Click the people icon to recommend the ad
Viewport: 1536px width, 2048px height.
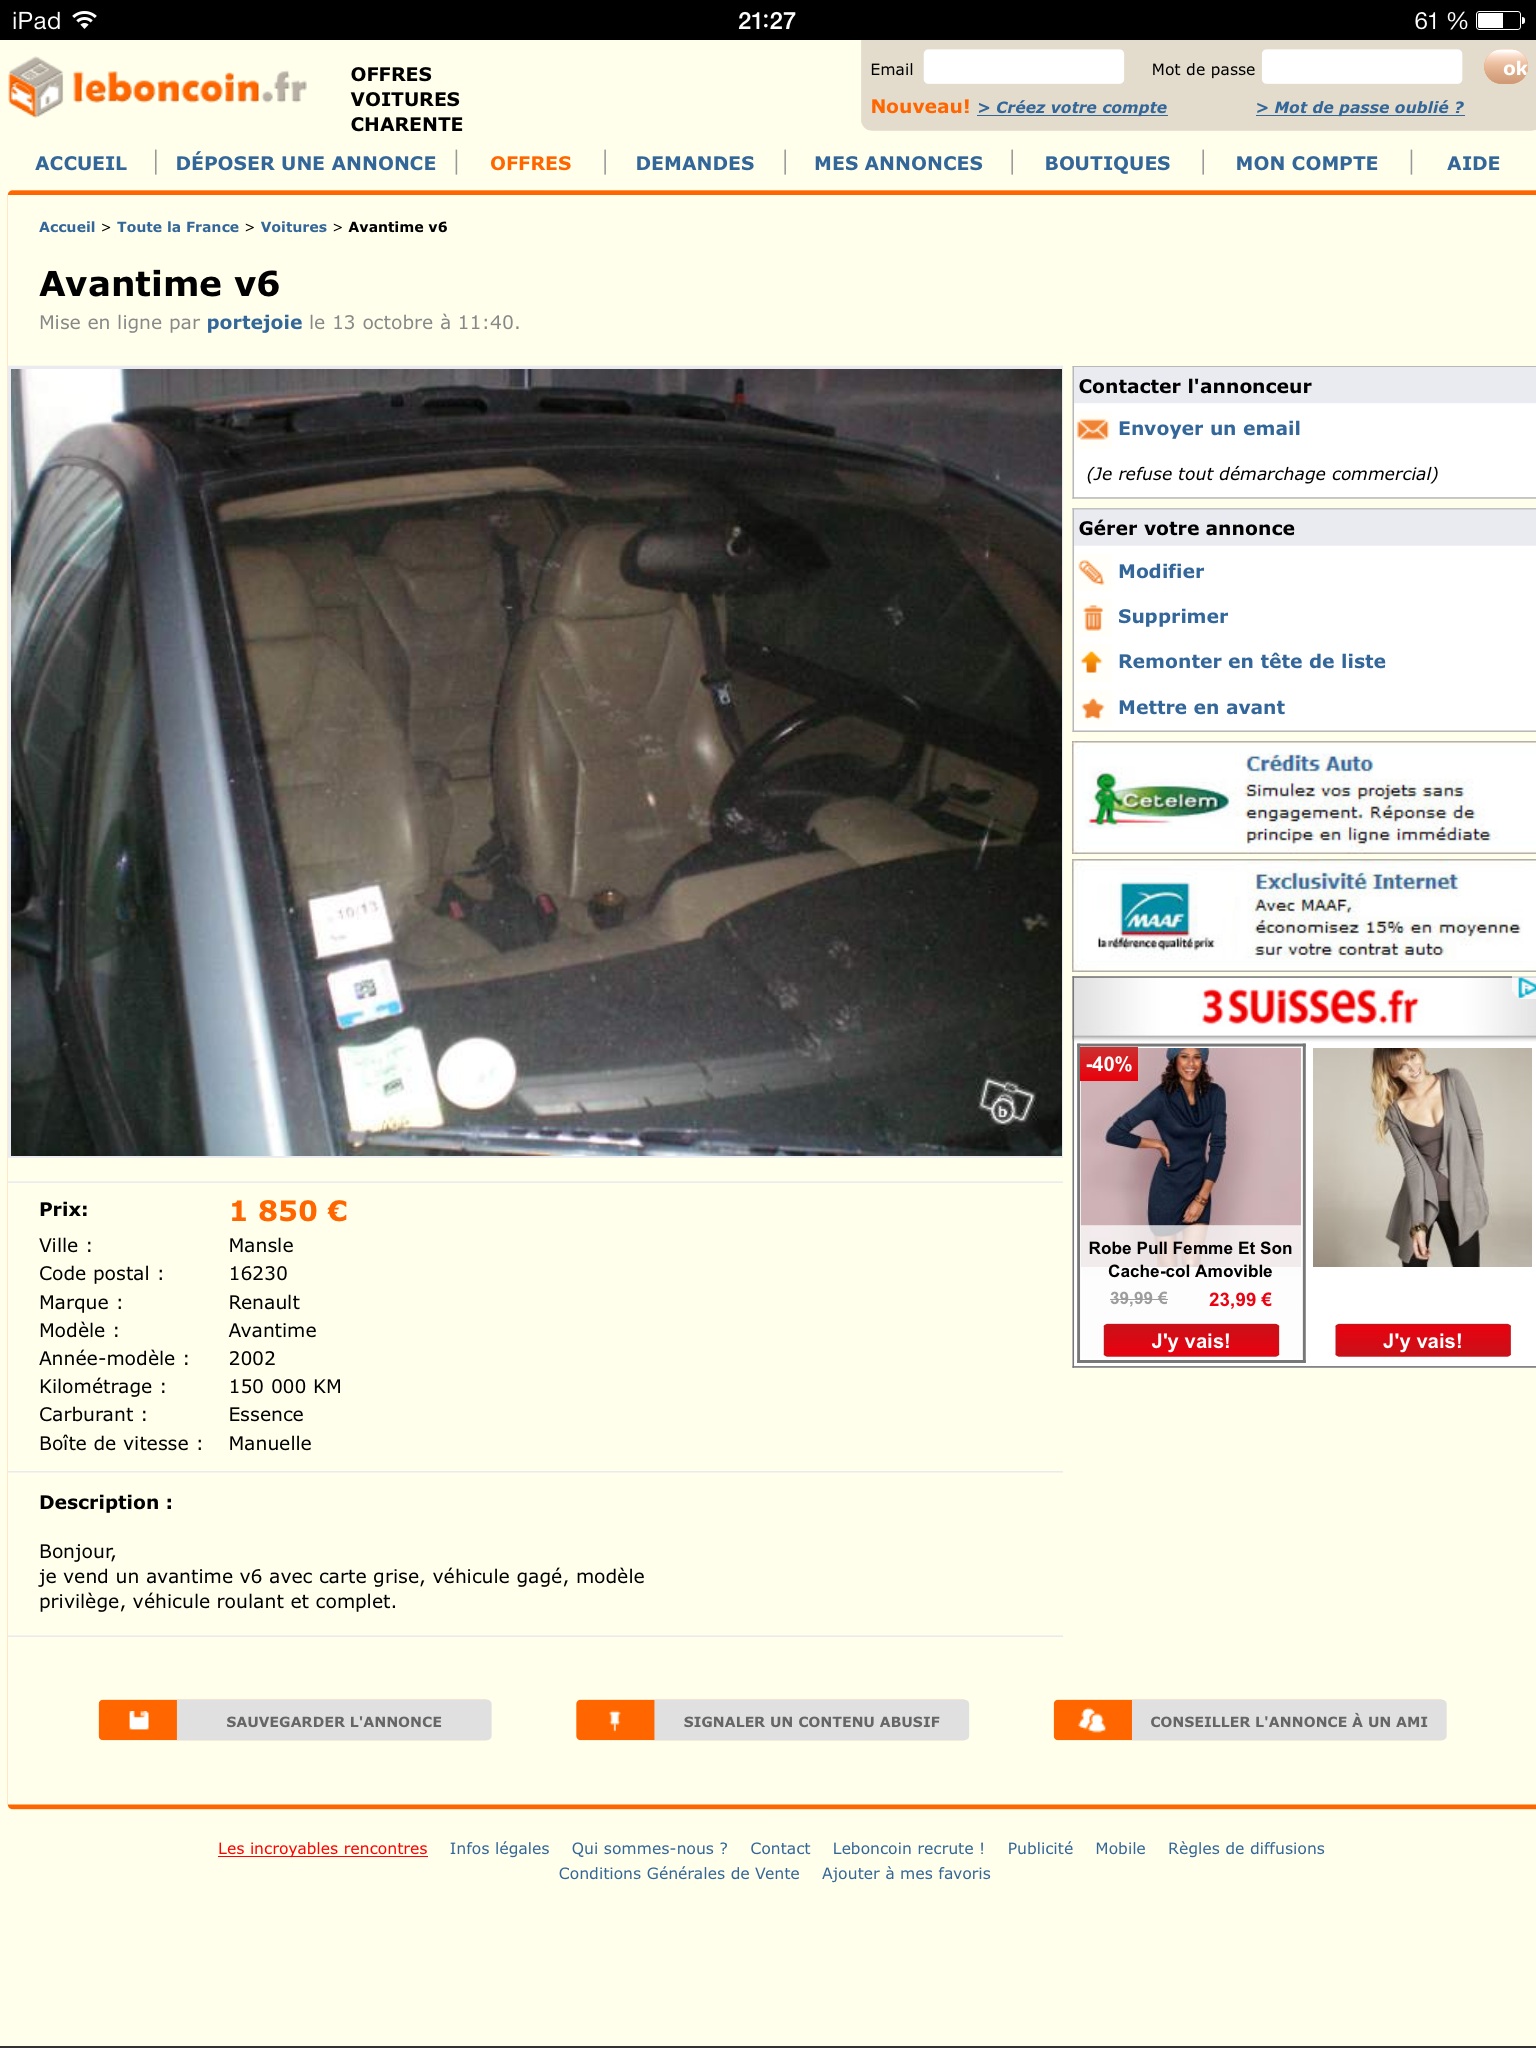[x=1092, y=1720]
